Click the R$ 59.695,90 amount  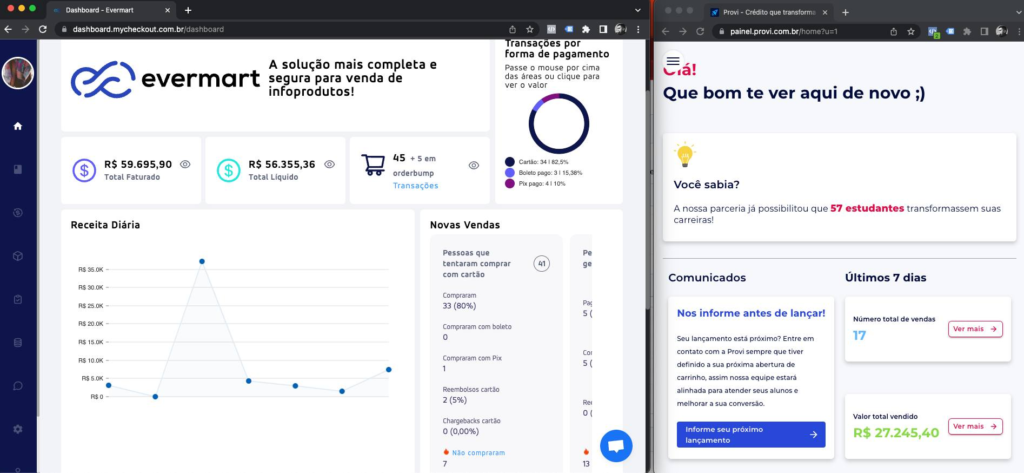[138, 165]
